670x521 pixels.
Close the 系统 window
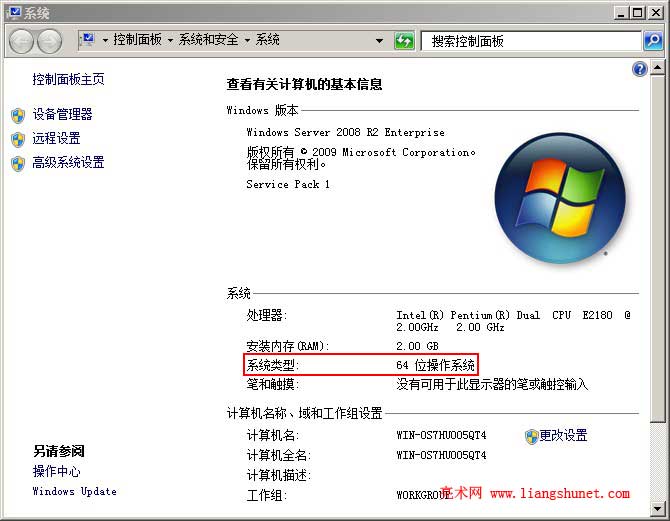pos(655,13)
